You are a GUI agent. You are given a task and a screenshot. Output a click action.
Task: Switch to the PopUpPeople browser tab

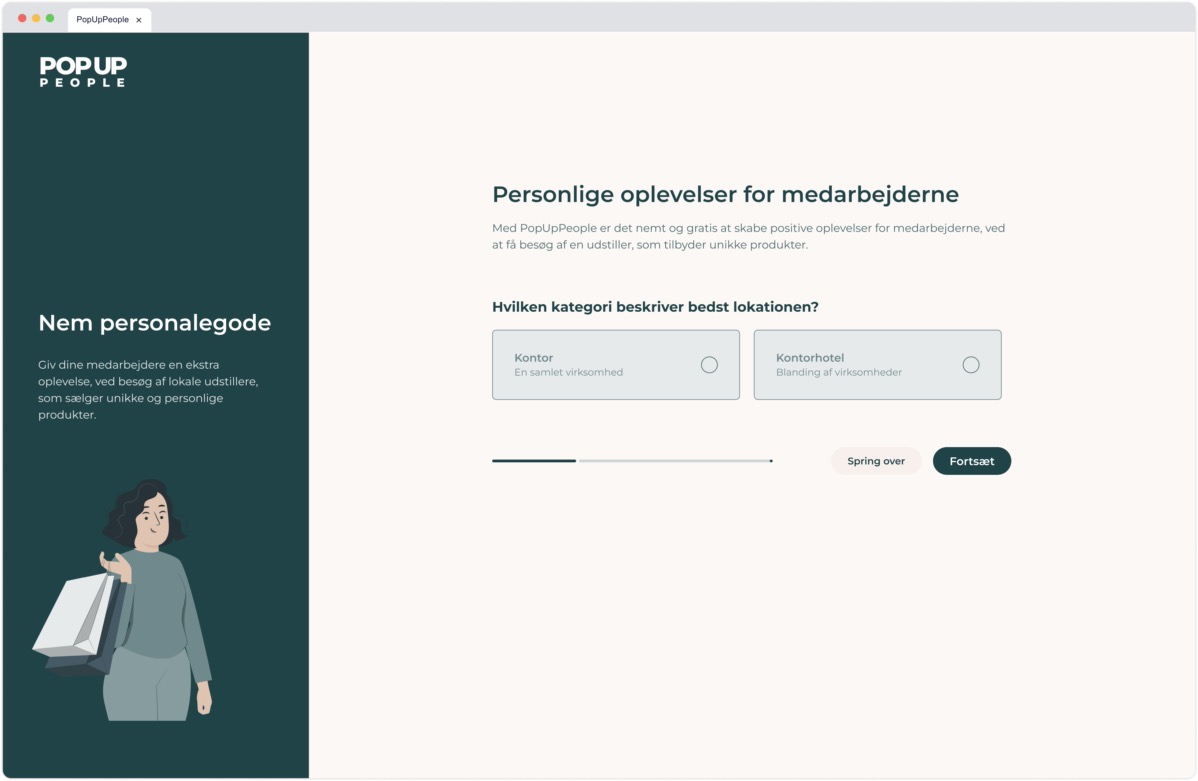[103, 18]
